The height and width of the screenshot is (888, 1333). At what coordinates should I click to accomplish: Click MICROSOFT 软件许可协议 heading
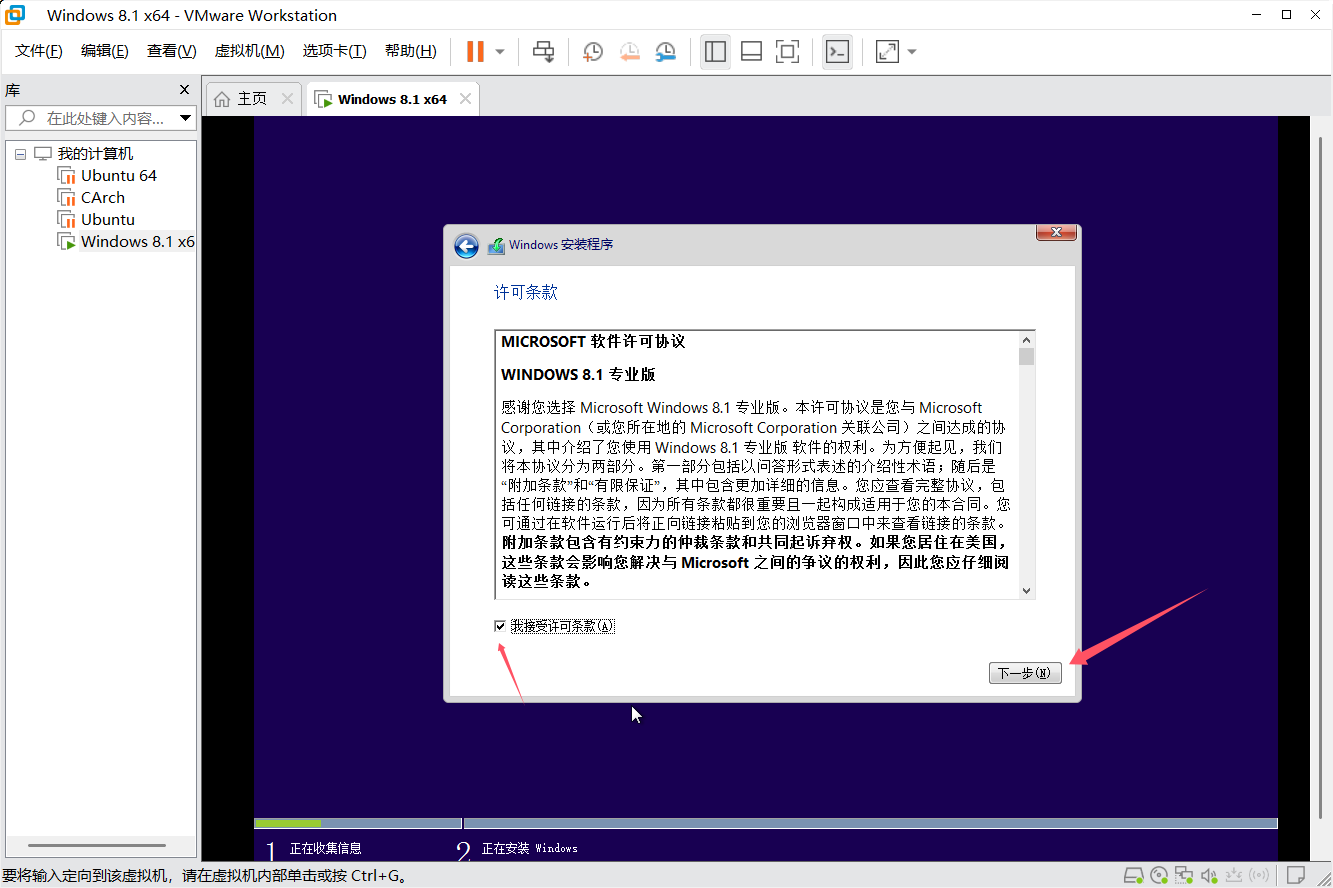pyautogui.click(x=593, y=342)
